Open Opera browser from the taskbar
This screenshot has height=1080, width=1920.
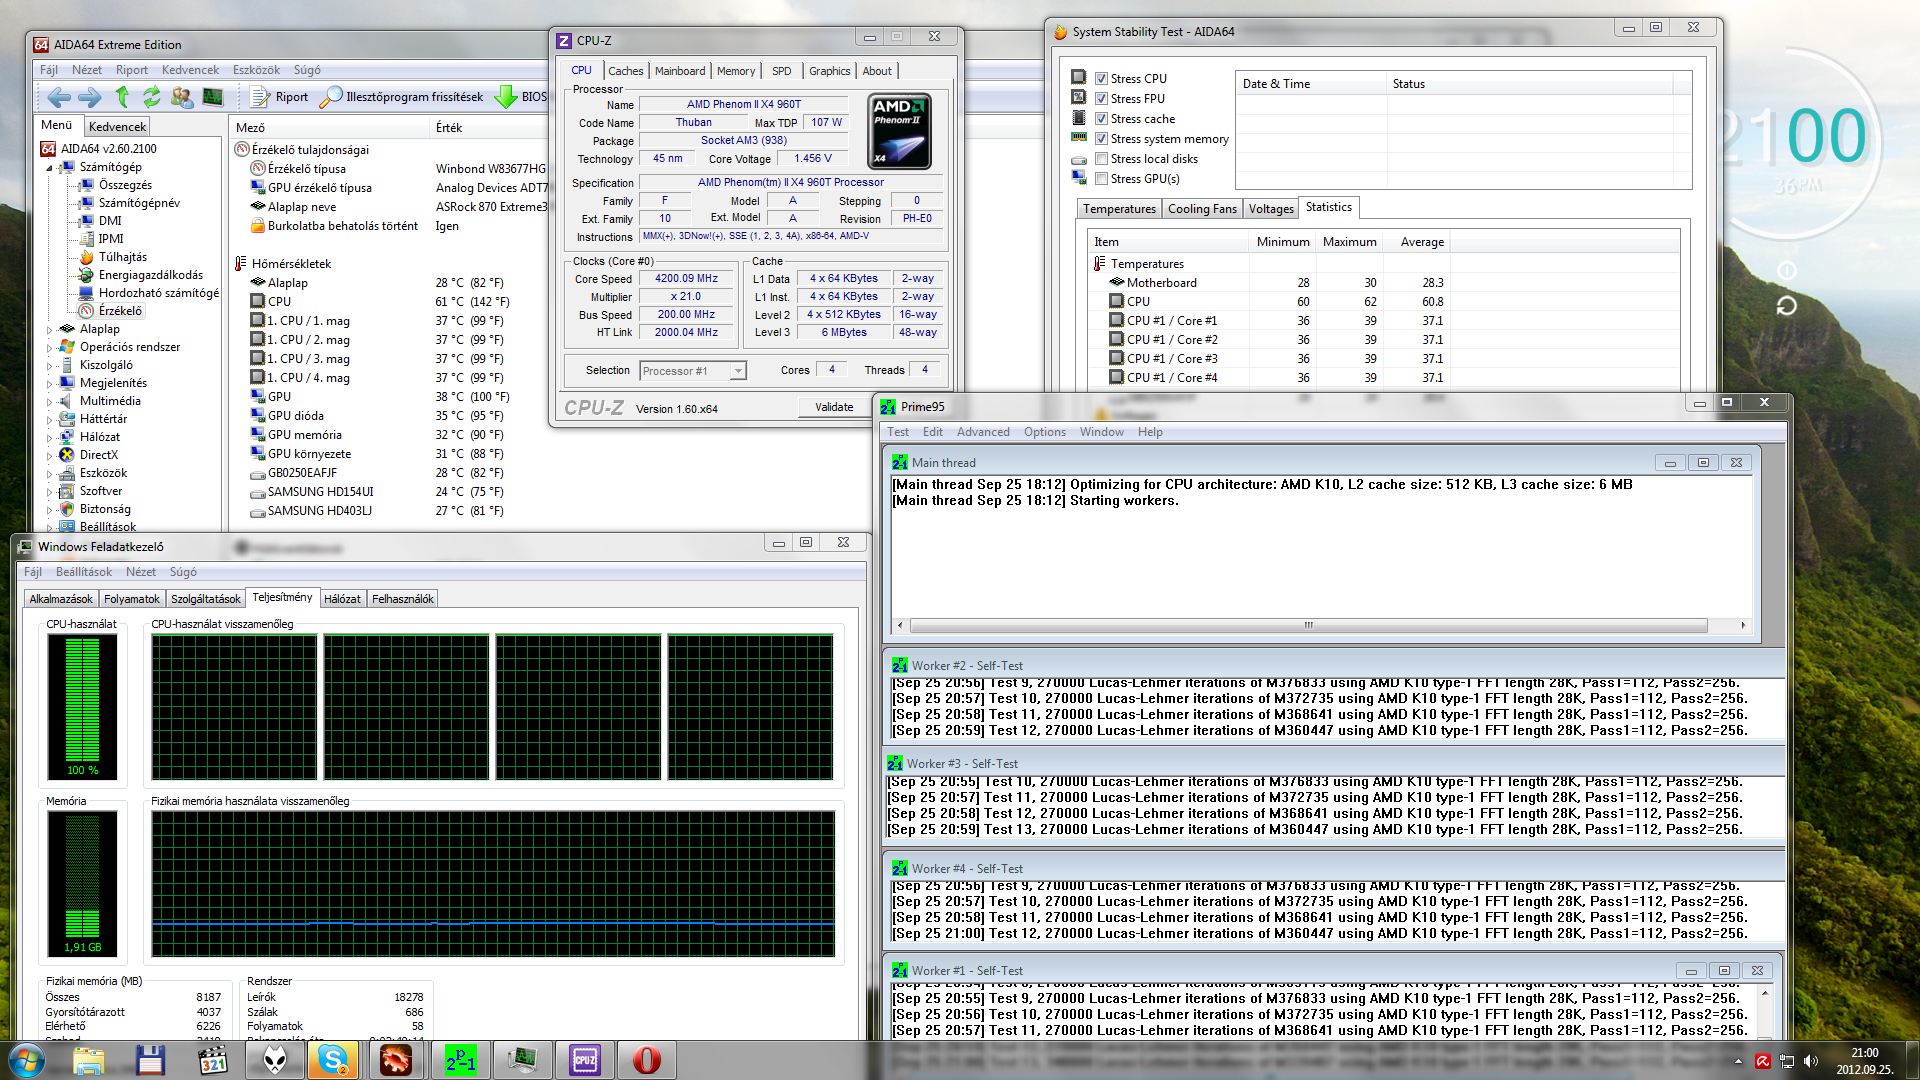click(x=647, y=1060)
